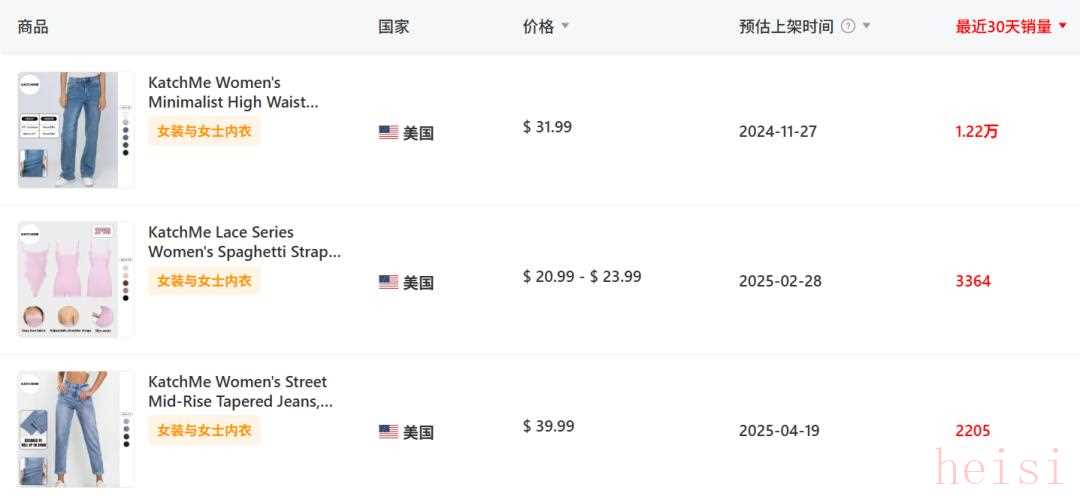This screenshot has height=497, width=1080.
Task: Click the 女装与女士内衣 tag under Lace Series
Action: 204,281
